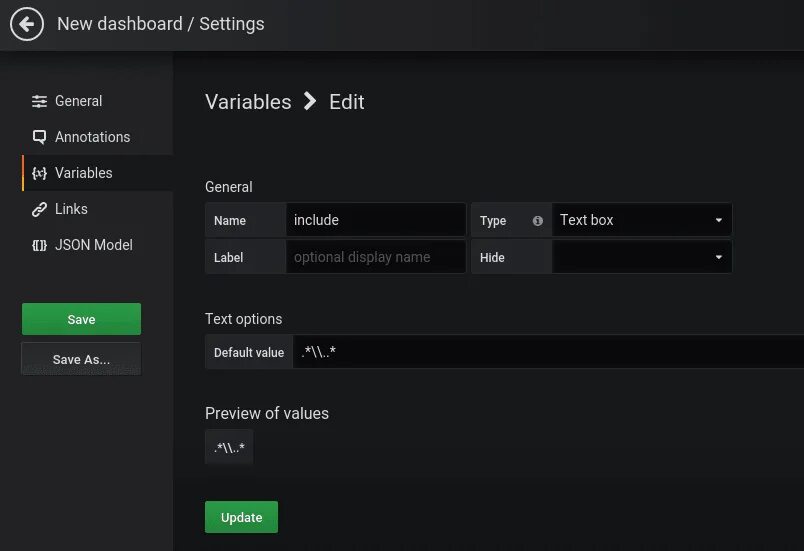Open the General settings section
804x551 pixels.
(x=78, y=101)
